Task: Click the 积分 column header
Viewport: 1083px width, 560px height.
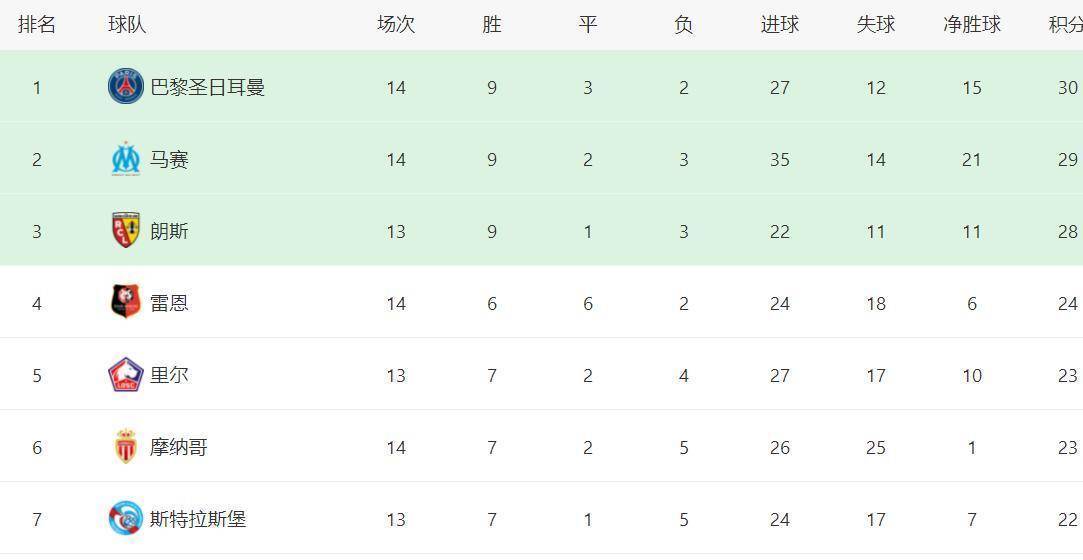Action: (1066, 25)
